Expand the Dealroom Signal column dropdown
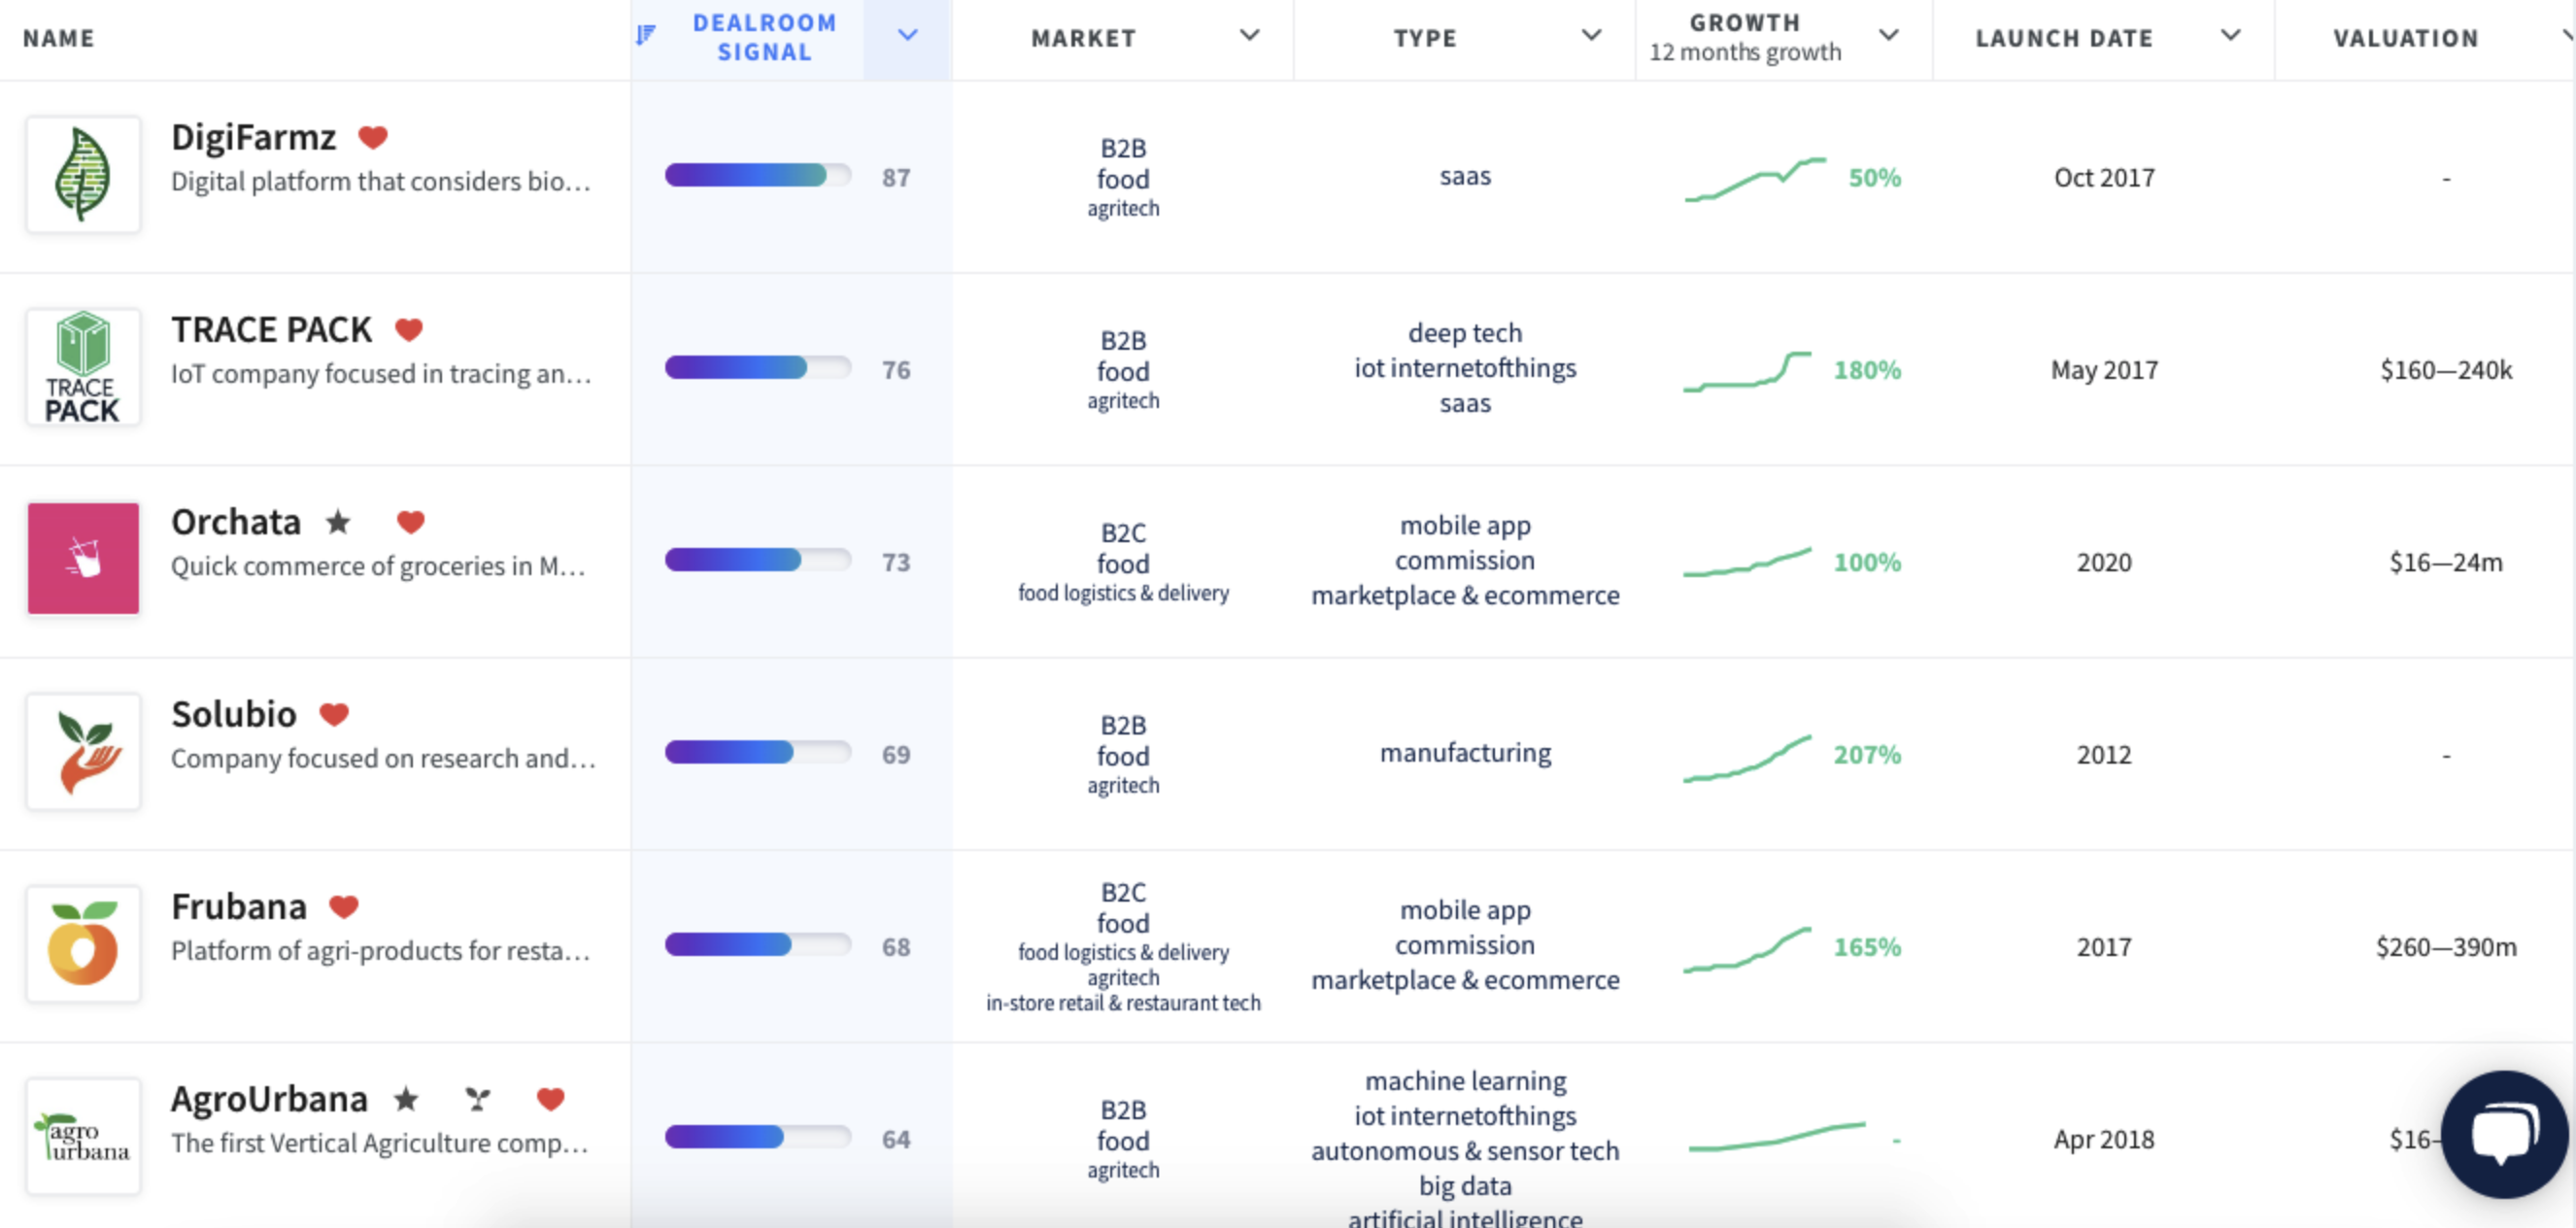Screen dimensions: 2576x1228 [x=907, y=36]
